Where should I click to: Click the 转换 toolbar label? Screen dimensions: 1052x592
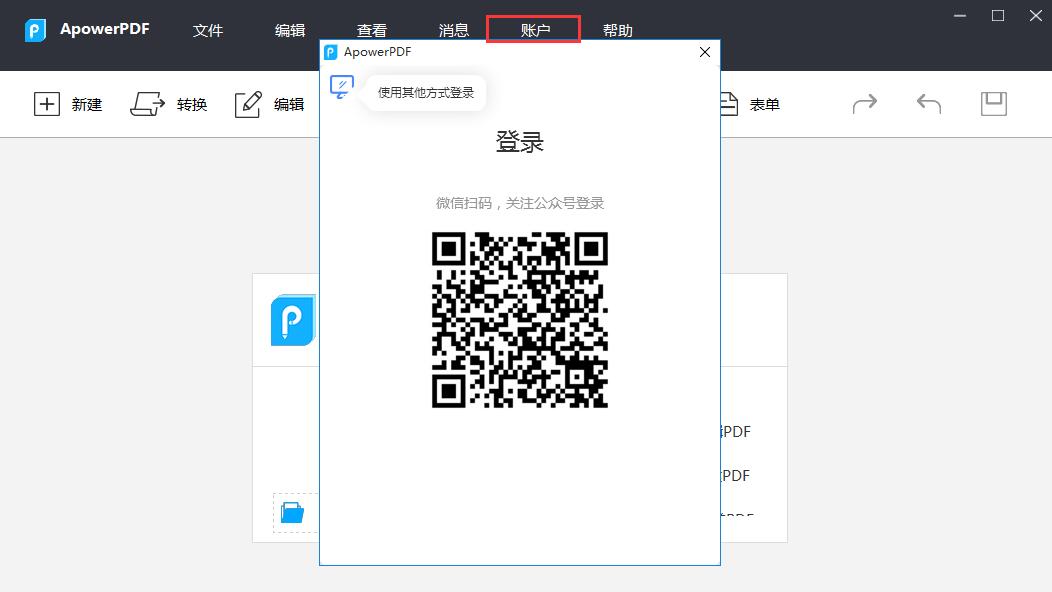pos(192,105)
